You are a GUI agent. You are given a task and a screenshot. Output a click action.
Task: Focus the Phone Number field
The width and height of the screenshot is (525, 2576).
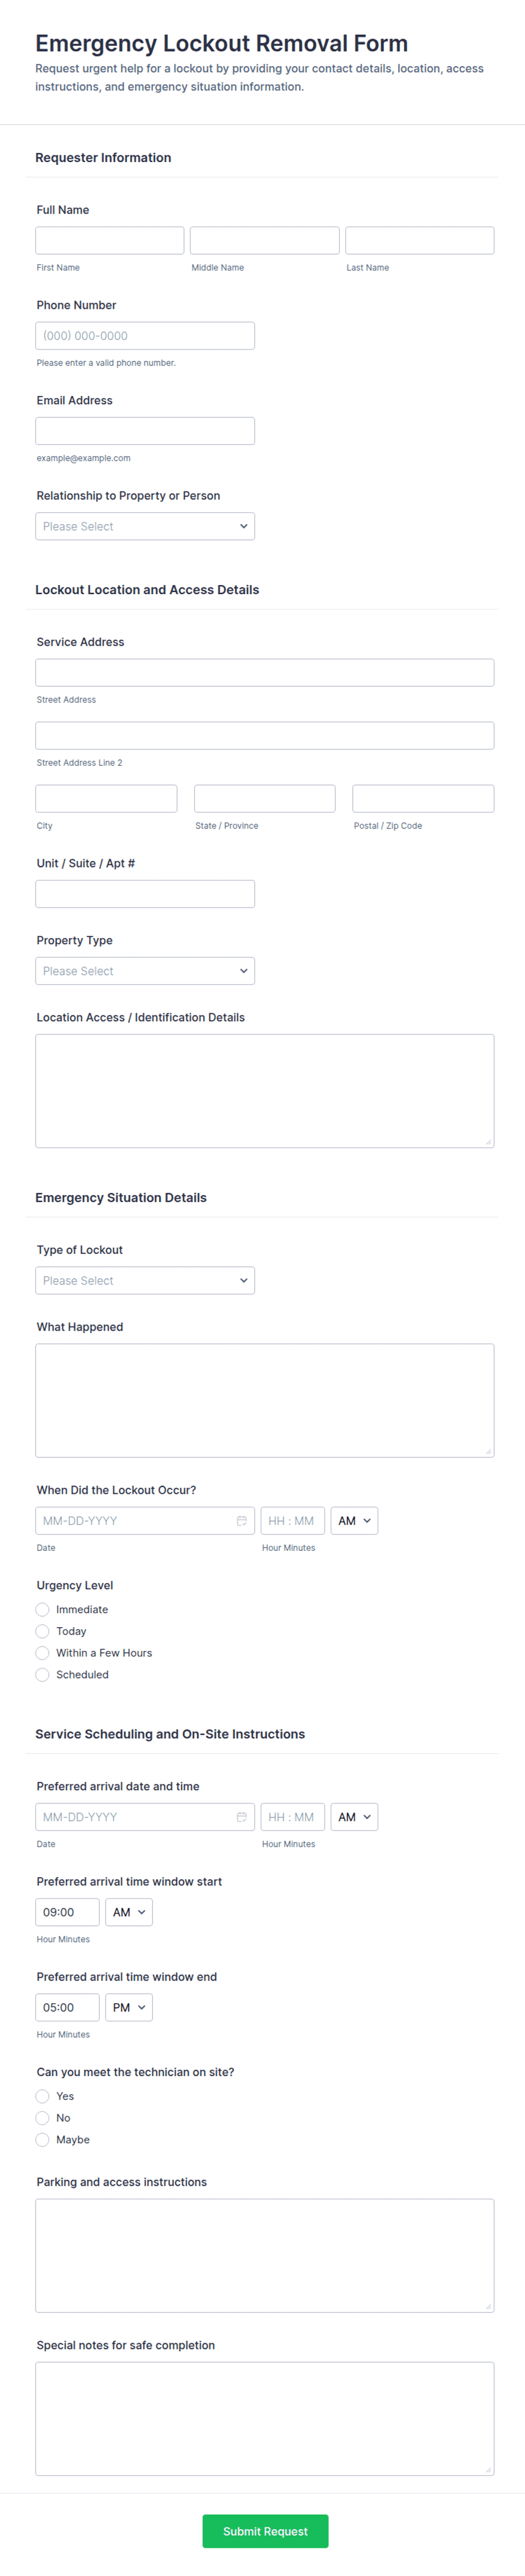[x=145, y=336]
